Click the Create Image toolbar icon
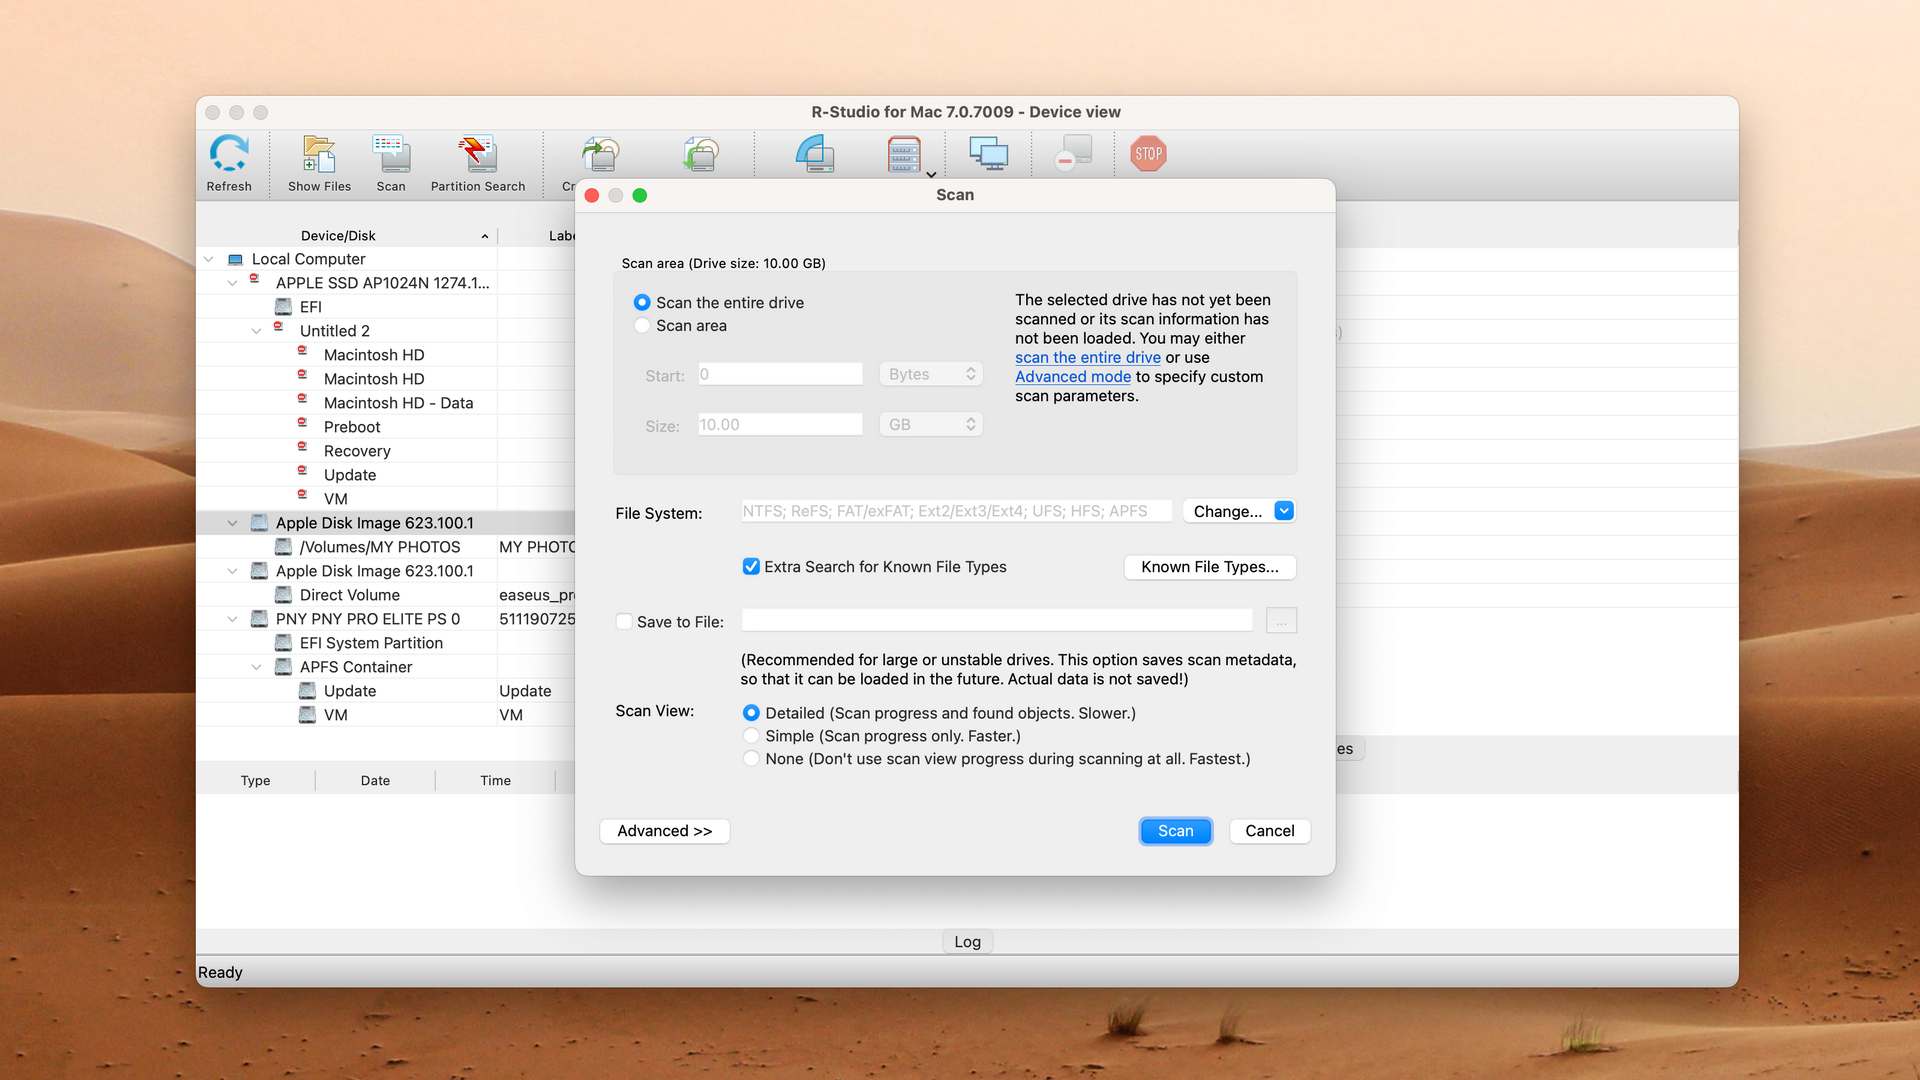 coord(601,155)
